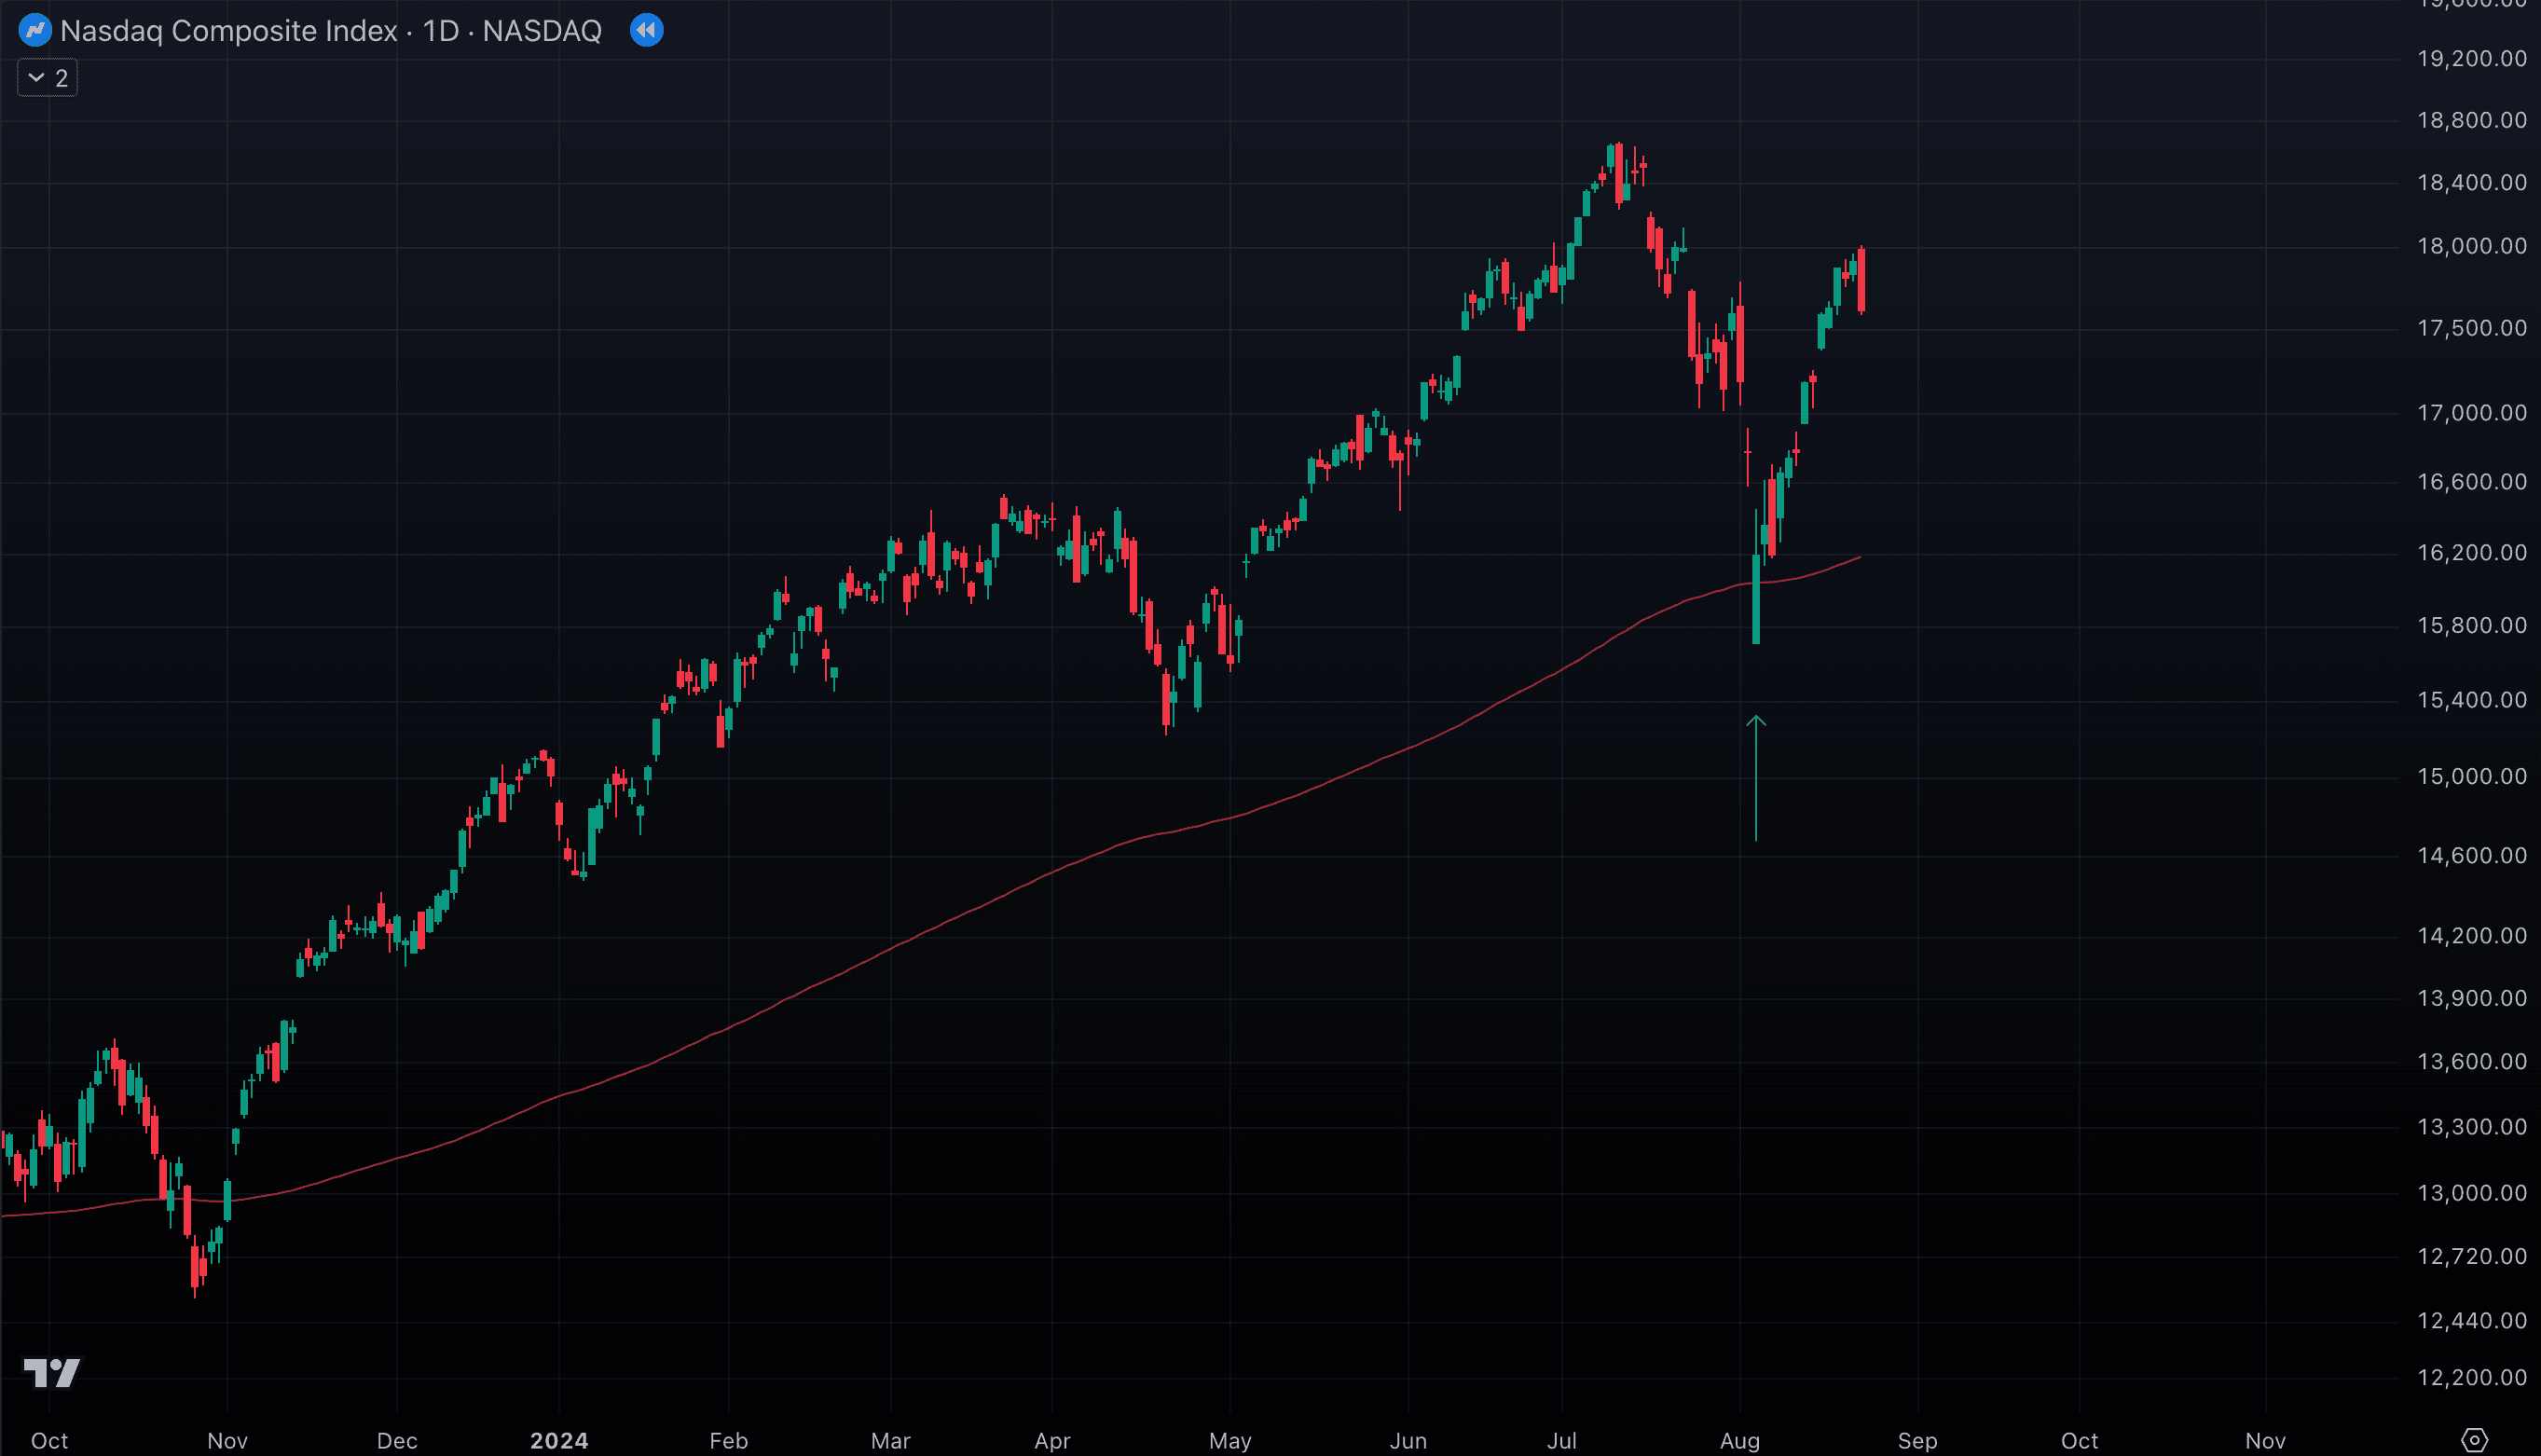Viewport: 2541px width, 1456px height.
Task: Click the bold 2024 time axis label
Action: tap(559, 1440)
